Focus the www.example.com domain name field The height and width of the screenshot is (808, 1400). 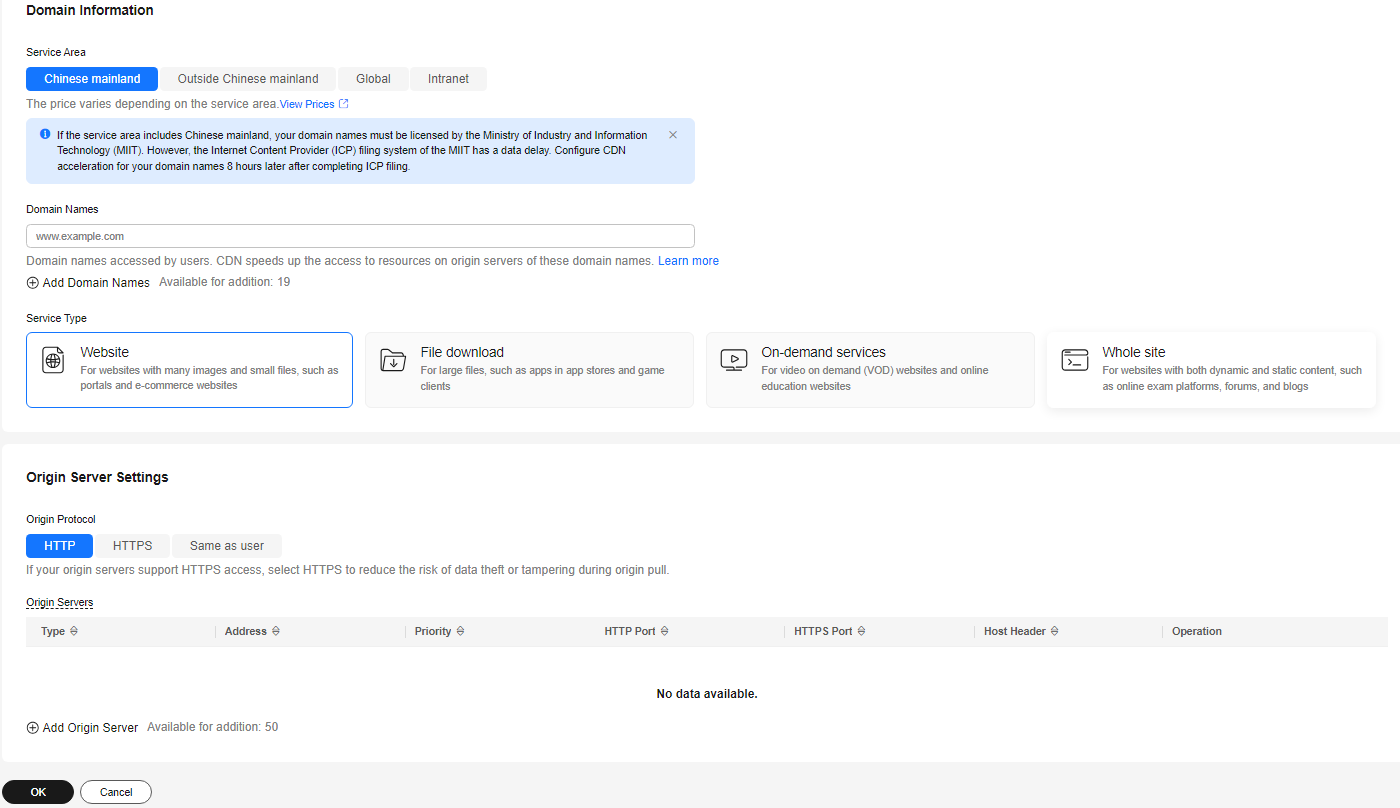360,236
